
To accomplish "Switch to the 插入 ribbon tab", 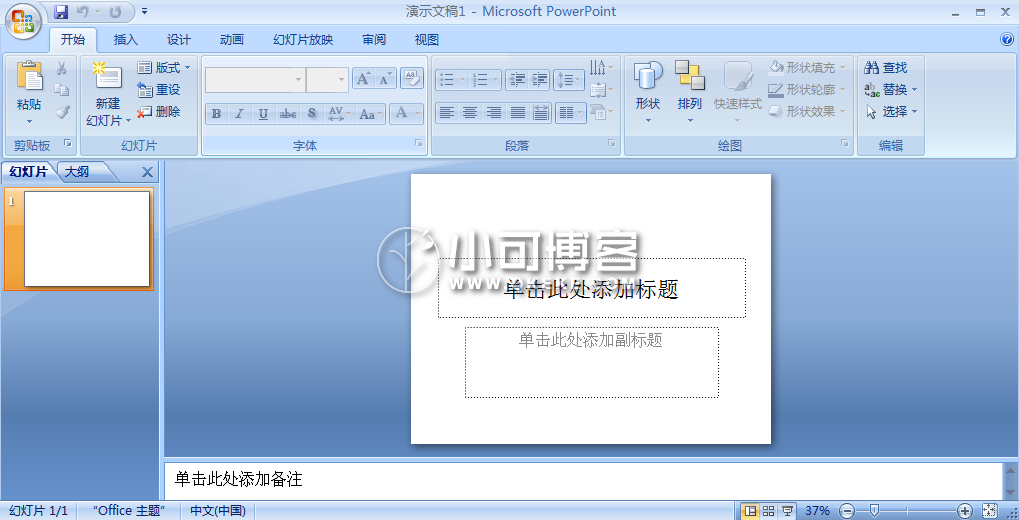I will pyautogui.click(x=125, y=40).
